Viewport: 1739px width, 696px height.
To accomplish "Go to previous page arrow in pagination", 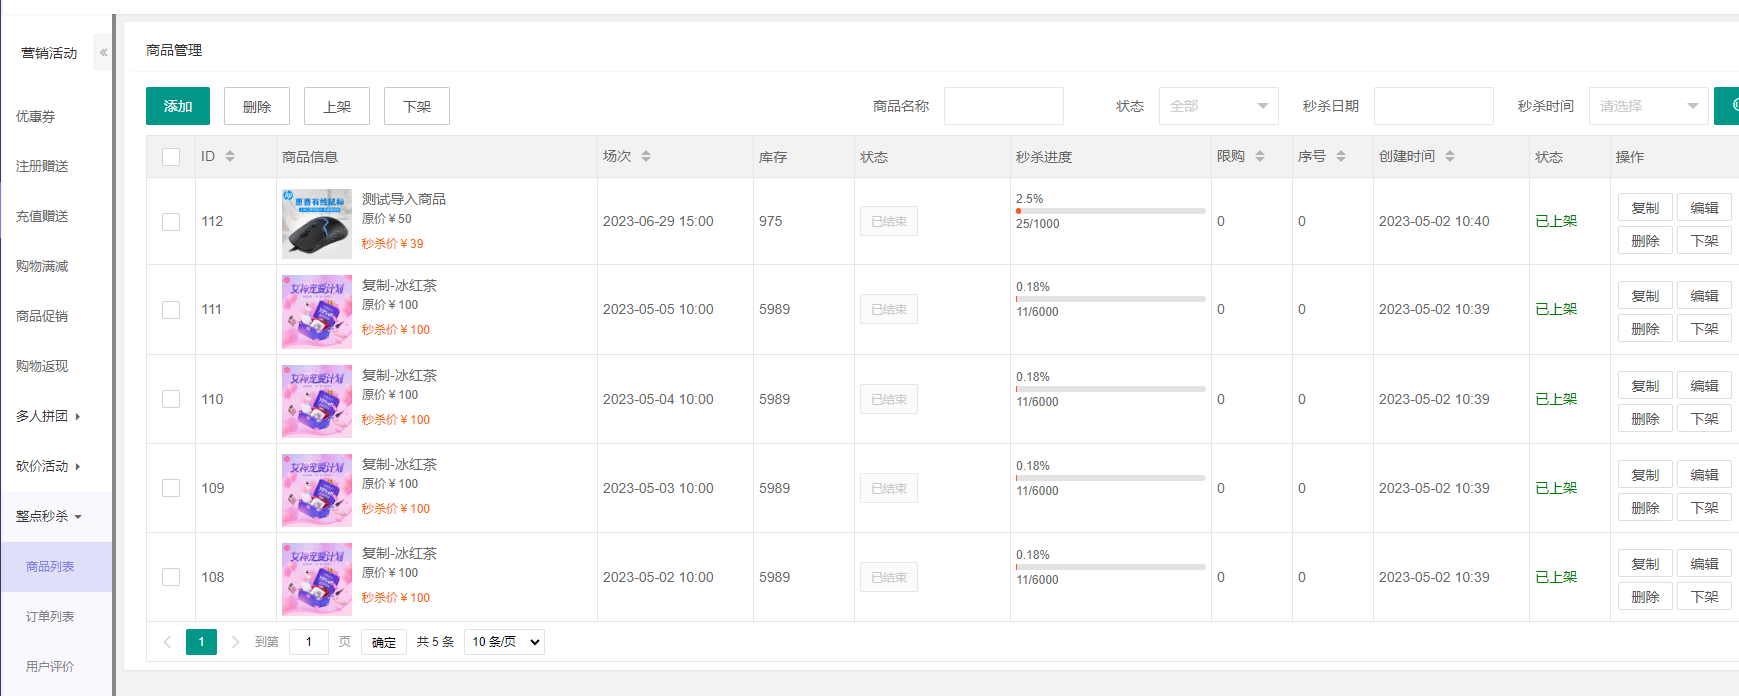I will pos(167,642).
